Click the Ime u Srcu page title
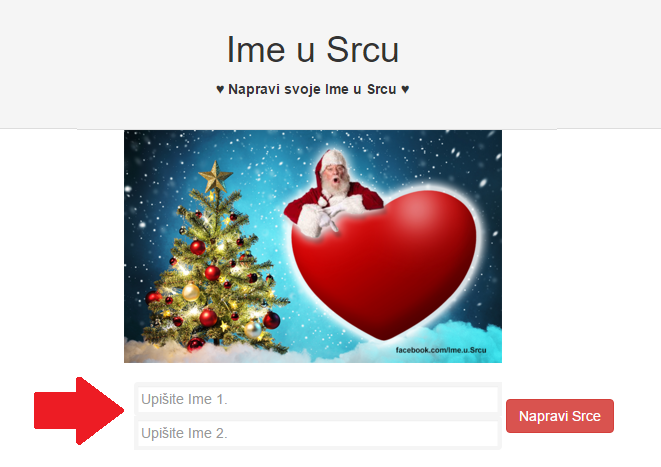The image size is (661, 467). 312,50
